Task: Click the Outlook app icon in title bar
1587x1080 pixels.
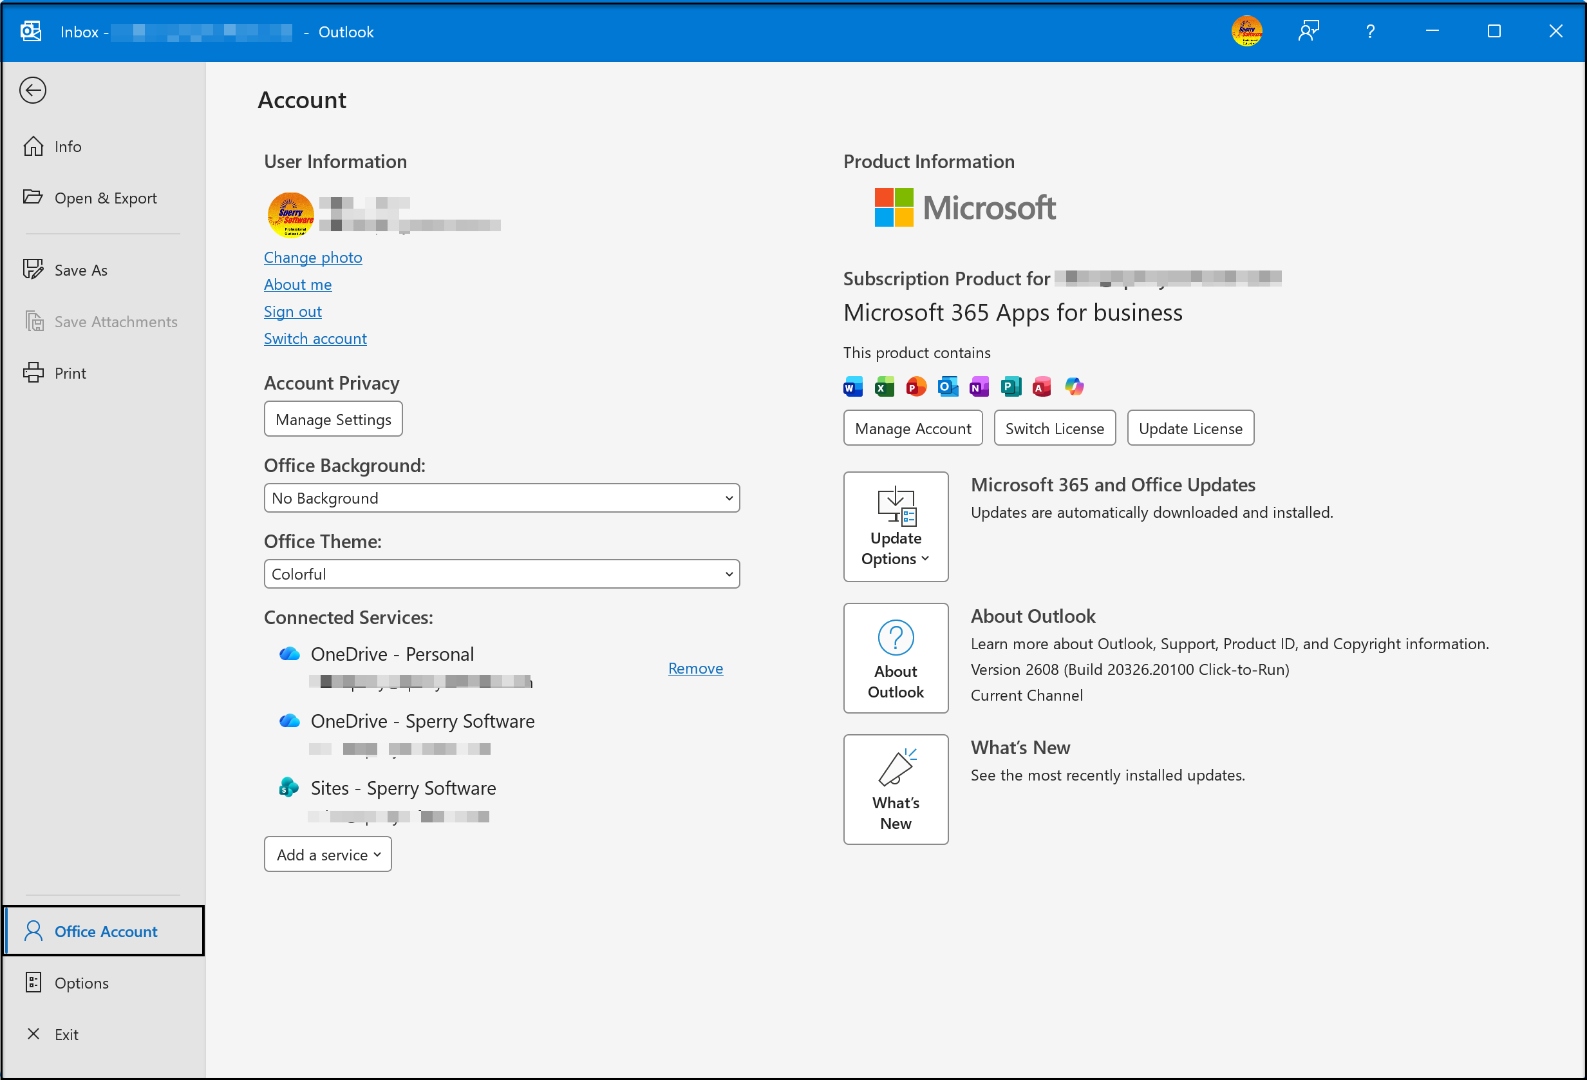Action: click(x=31, y=31)
